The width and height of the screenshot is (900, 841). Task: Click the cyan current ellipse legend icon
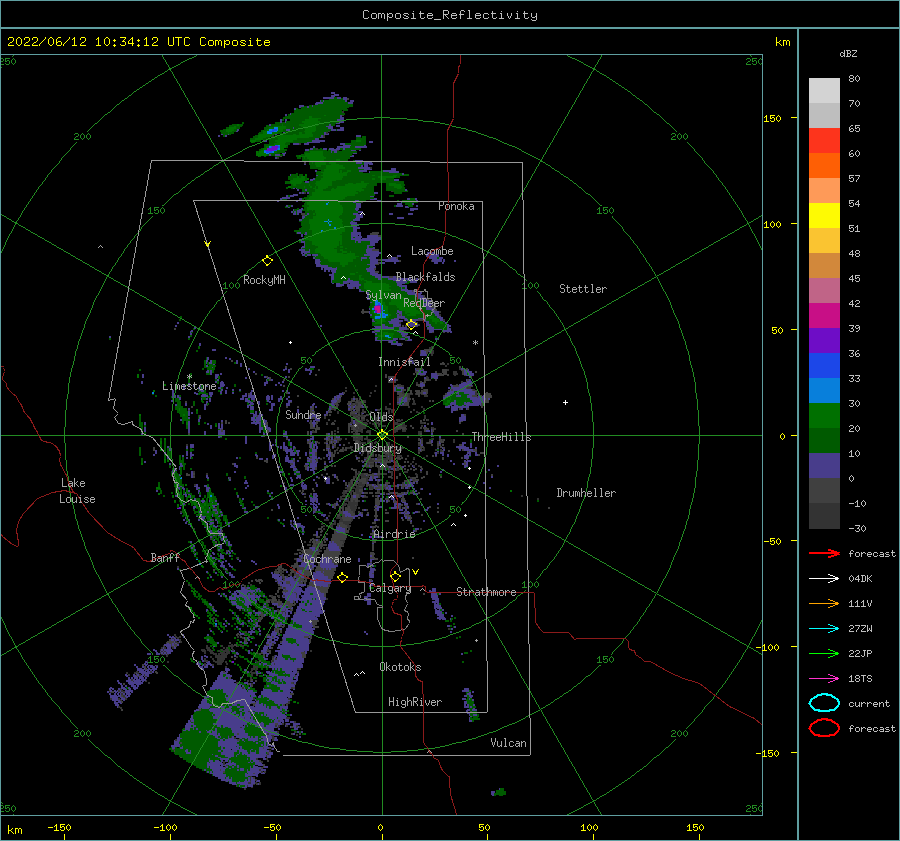824,703
